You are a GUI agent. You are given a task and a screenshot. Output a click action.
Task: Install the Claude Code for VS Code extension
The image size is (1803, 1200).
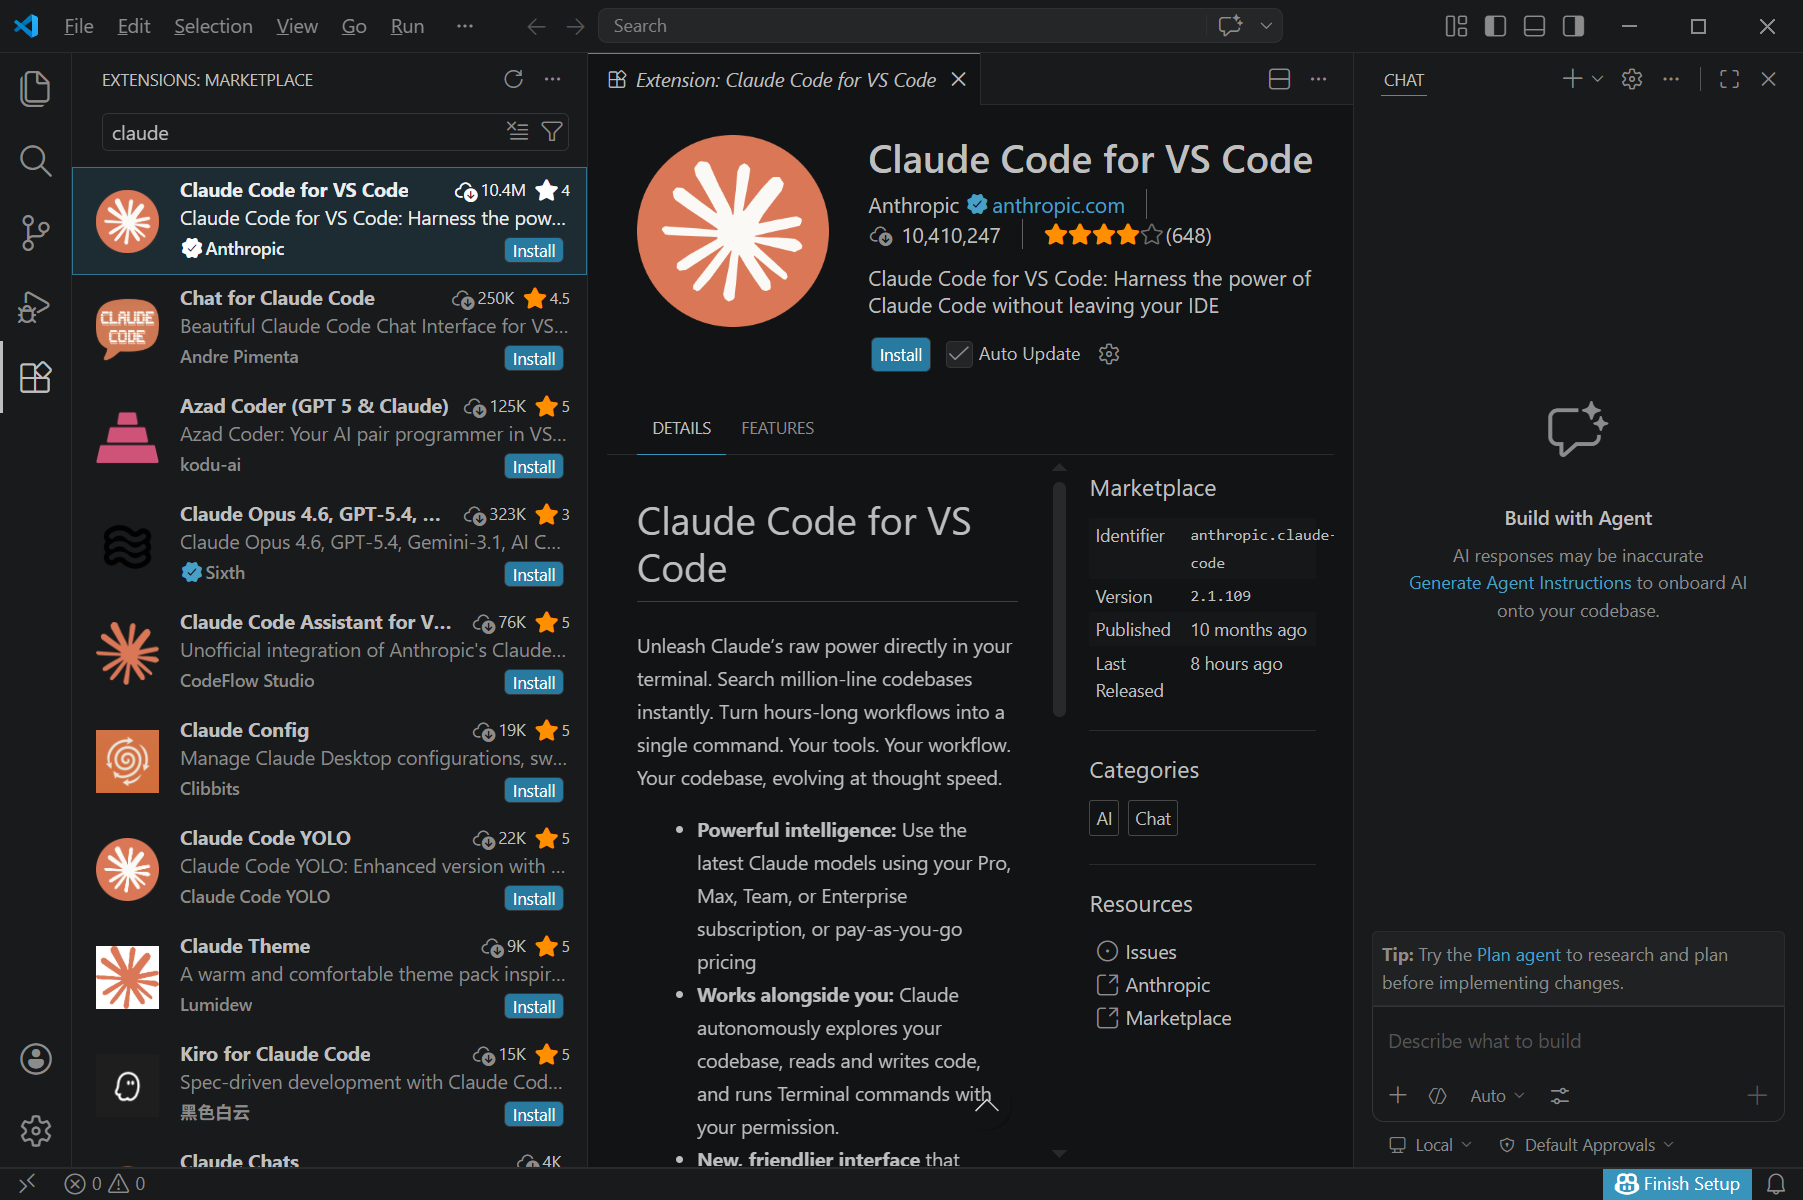point(899,354)
